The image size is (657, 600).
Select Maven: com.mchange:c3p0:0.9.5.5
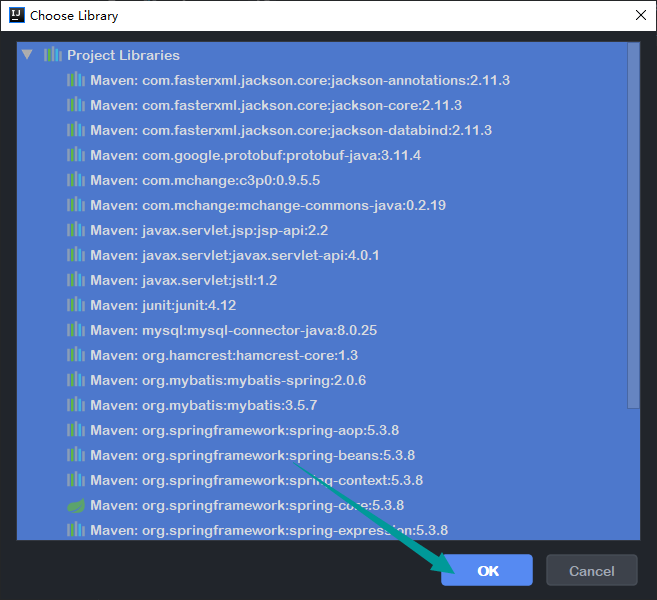pos(205,181)
